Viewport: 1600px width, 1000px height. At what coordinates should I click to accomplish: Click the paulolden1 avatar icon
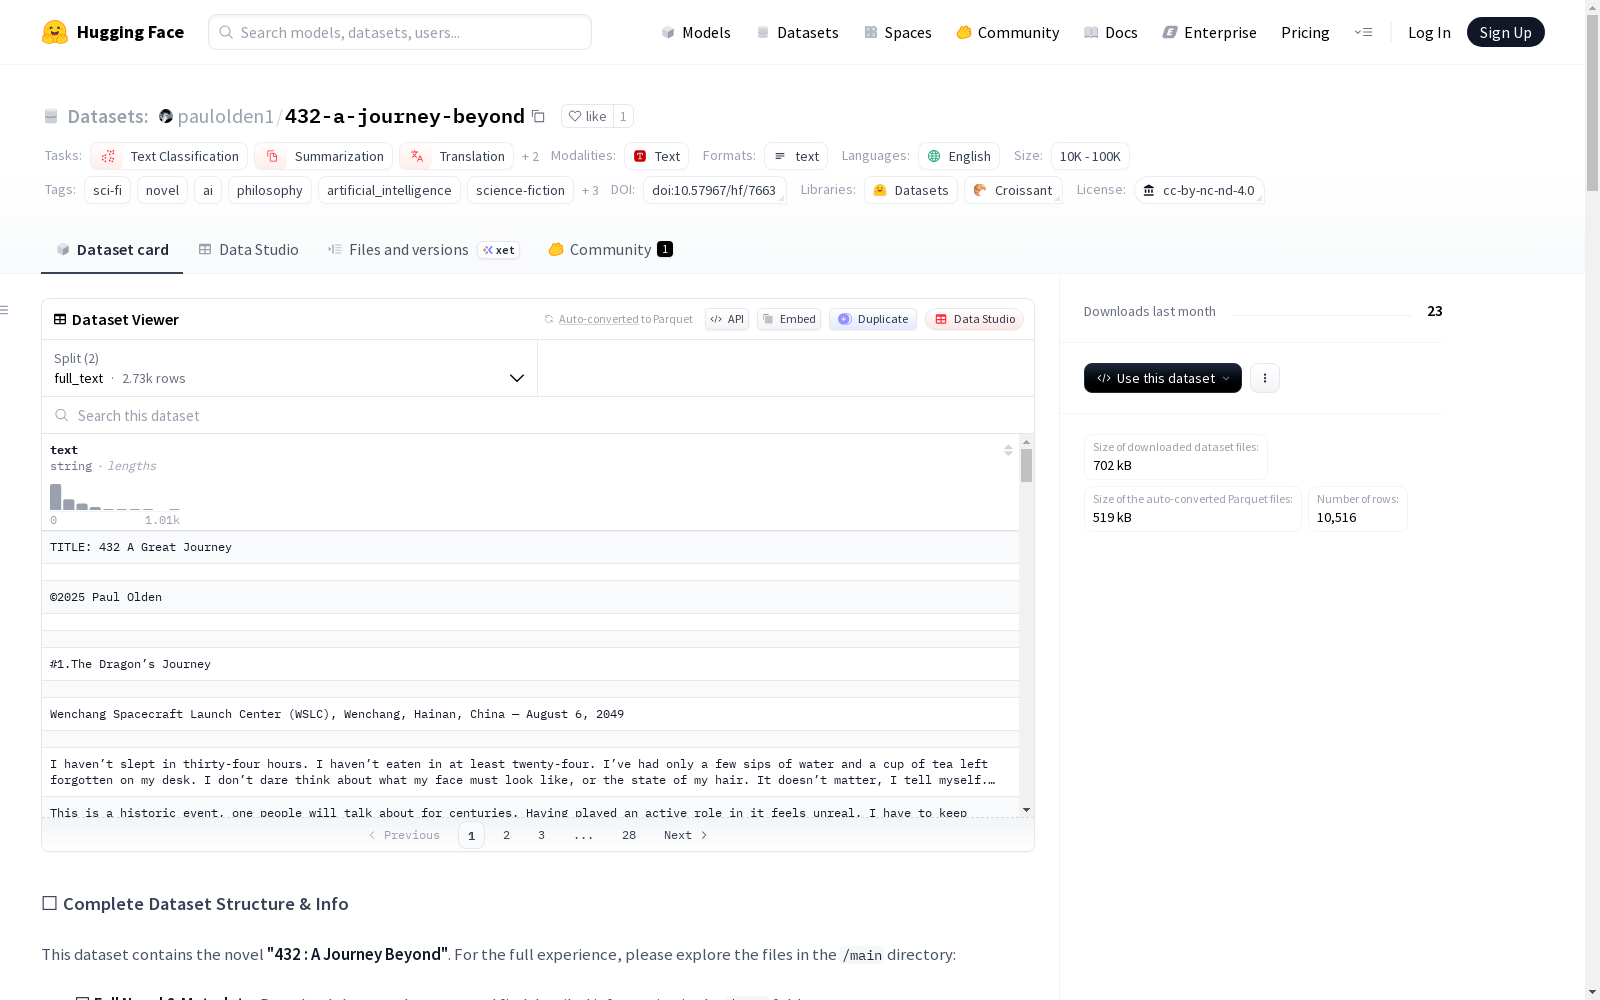point(166,116)
